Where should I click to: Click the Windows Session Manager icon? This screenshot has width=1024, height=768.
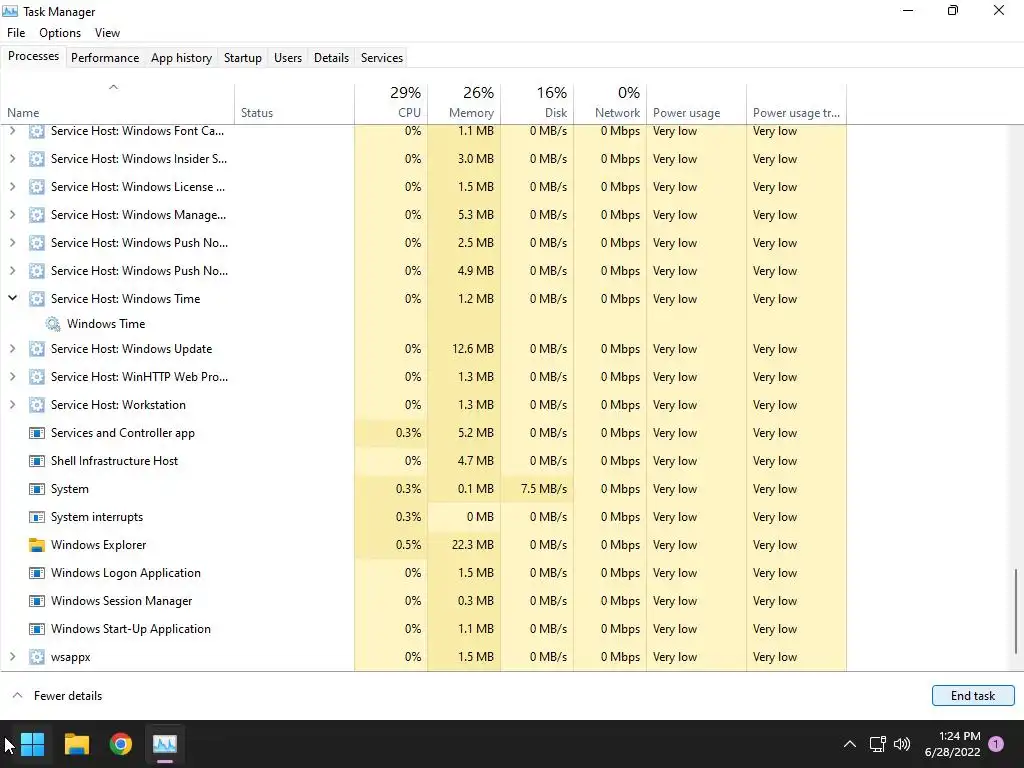(x=37, y=601)
